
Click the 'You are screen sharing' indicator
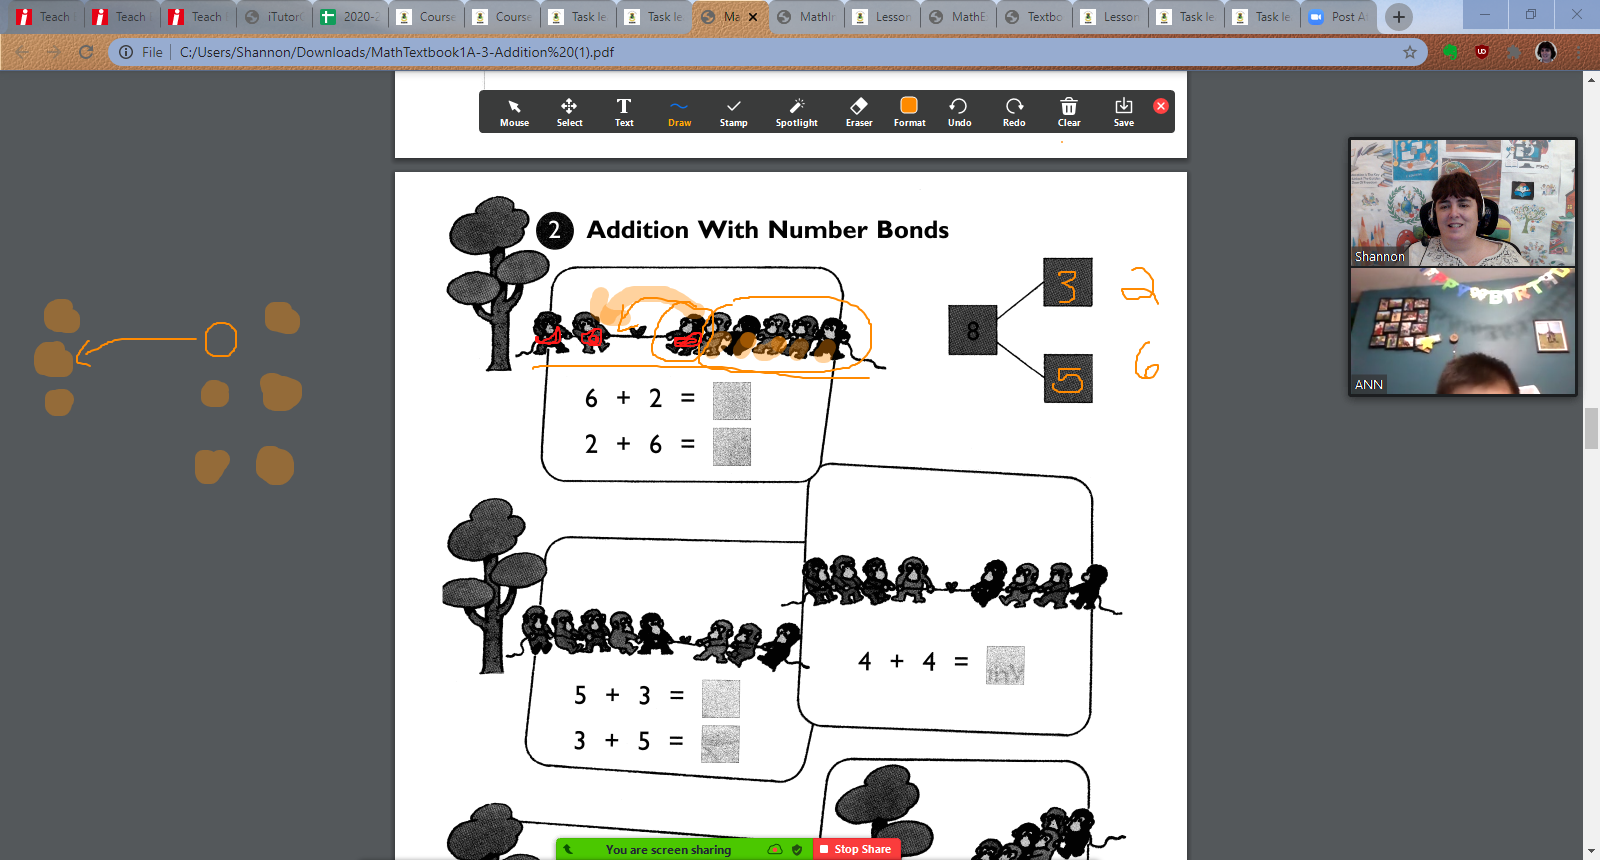point(668,849)
